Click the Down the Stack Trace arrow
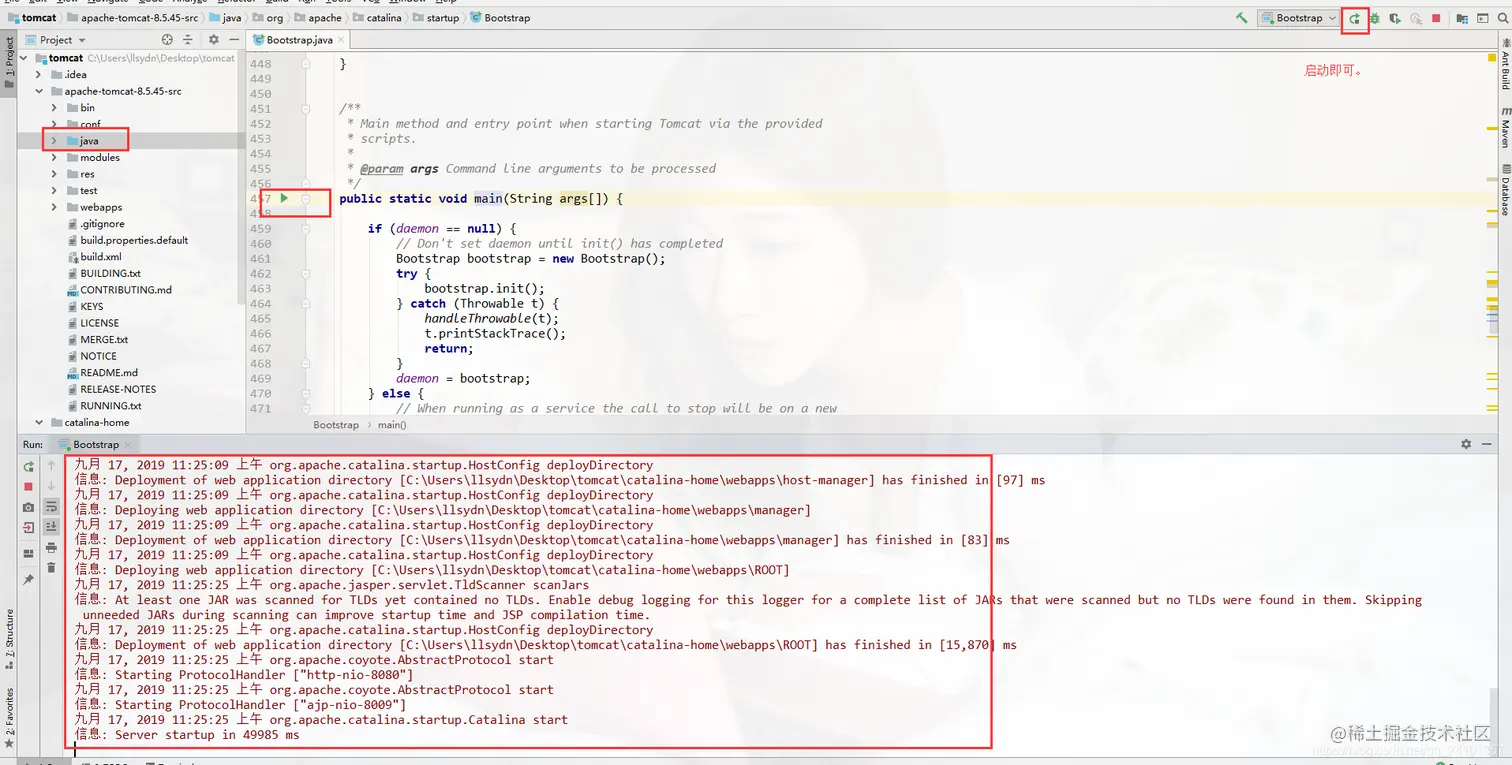Image resolution: width=1512 pixels, height=765 pixels. pyautogui.click(x=51, y=486)
